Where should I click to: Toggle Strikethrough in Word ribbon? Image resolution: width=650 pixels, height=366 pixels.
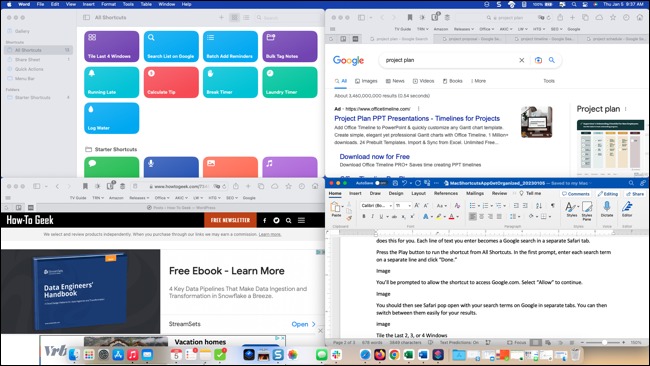point(394,216)
